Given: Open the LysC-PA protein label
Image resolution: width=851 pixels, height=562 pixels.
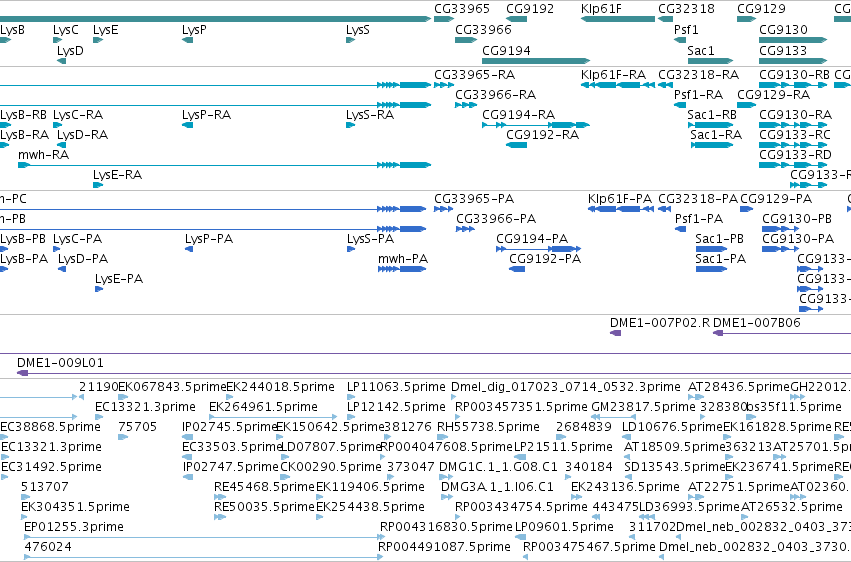Looking at the screenshot, I should point(77,239).
